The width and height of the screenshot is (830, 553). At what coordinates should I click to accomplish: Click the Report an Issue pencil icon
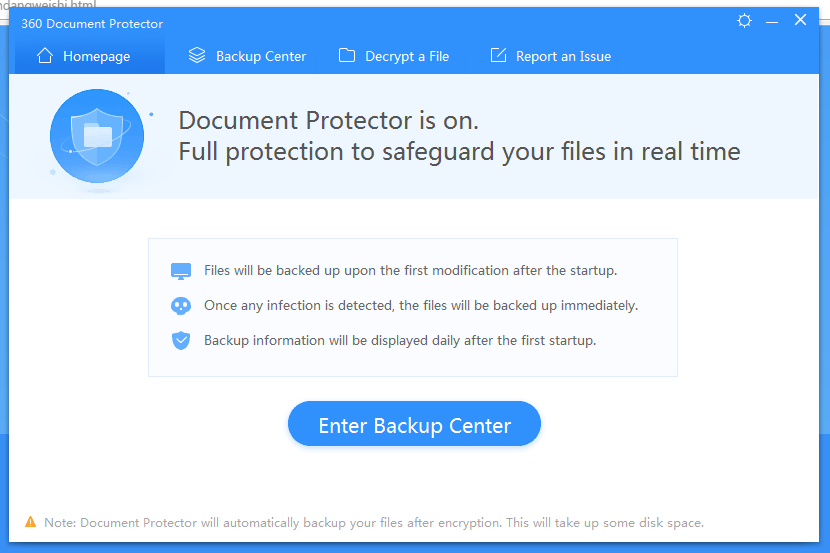tap(498, 55)
